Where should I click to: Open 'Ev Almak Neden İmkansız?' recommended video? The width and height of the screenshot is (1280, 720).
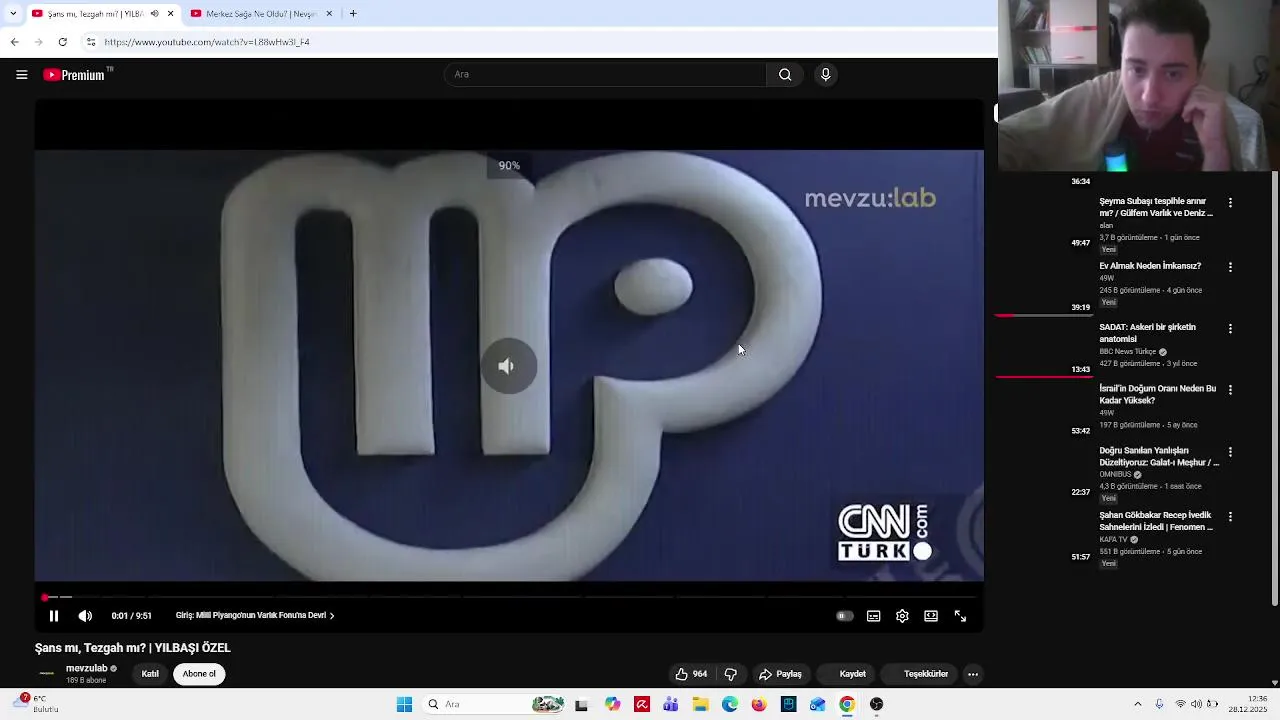click(x=1150, y=266)
